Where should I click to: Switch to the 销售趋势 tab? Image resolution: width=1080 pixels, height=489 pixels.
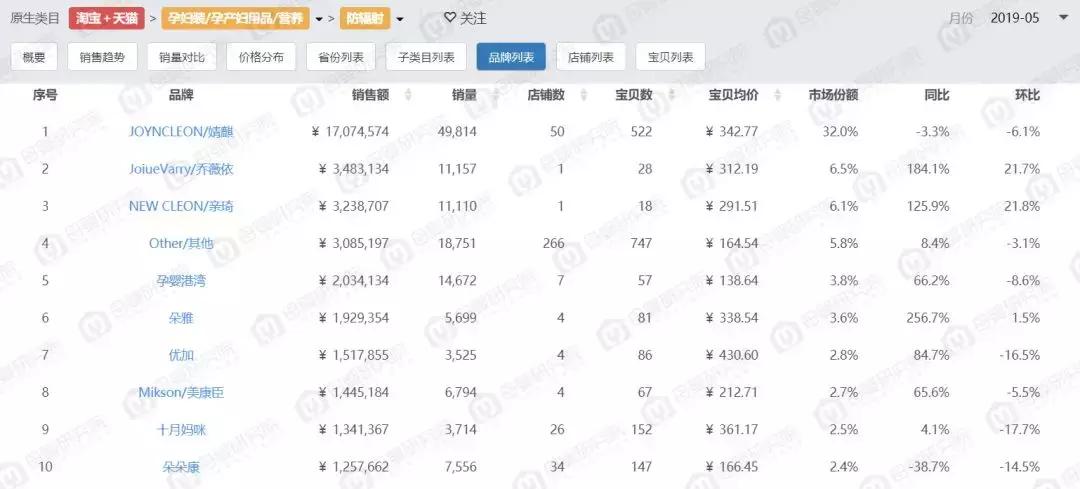[x=102, y=57]
